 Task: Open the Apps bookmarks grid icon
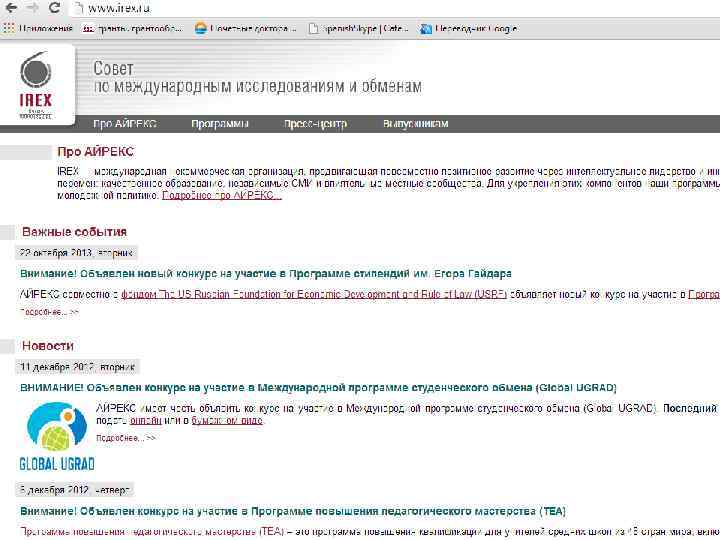tap(8, 28)
